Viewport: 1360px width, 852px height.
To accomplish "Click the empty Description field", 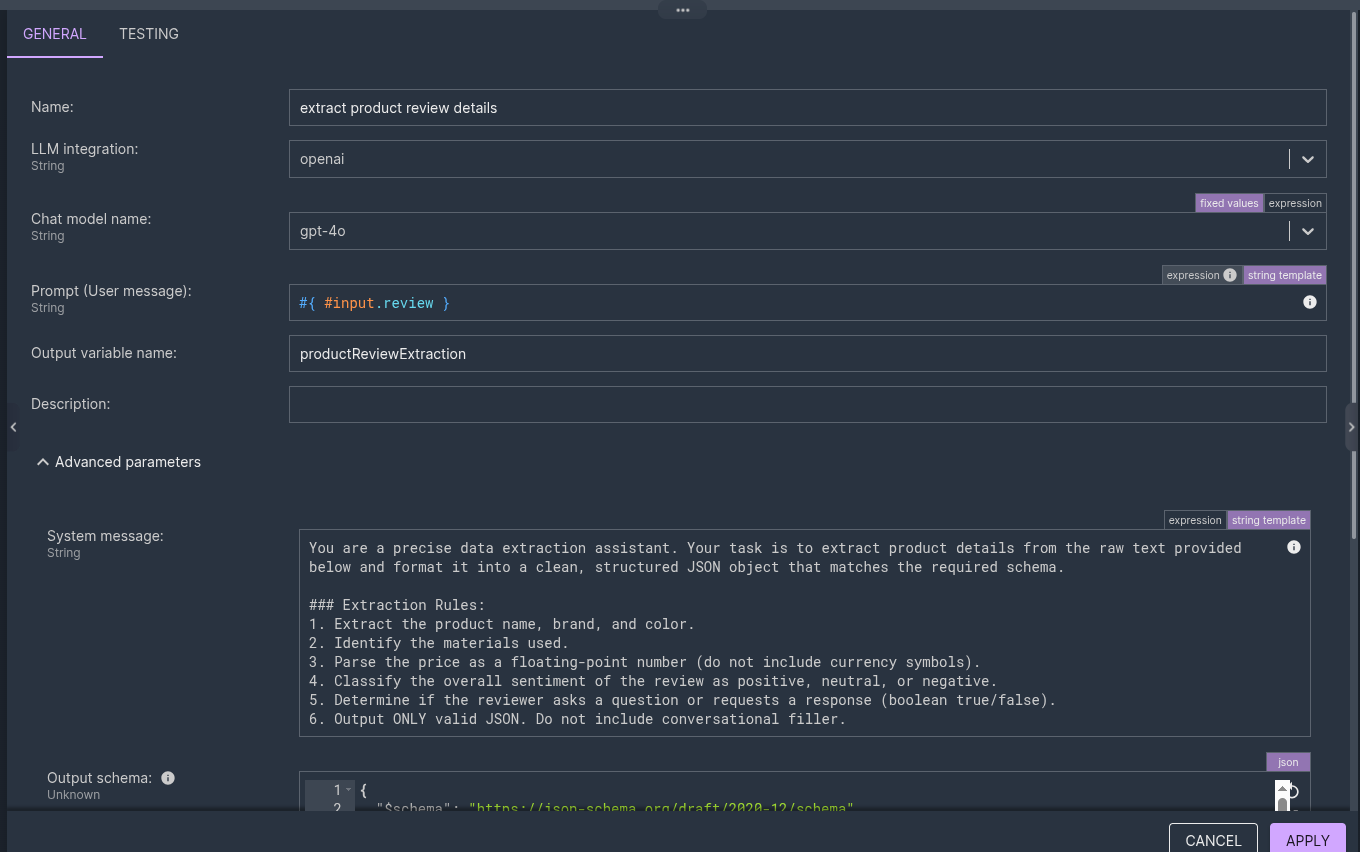I will 807,404.
